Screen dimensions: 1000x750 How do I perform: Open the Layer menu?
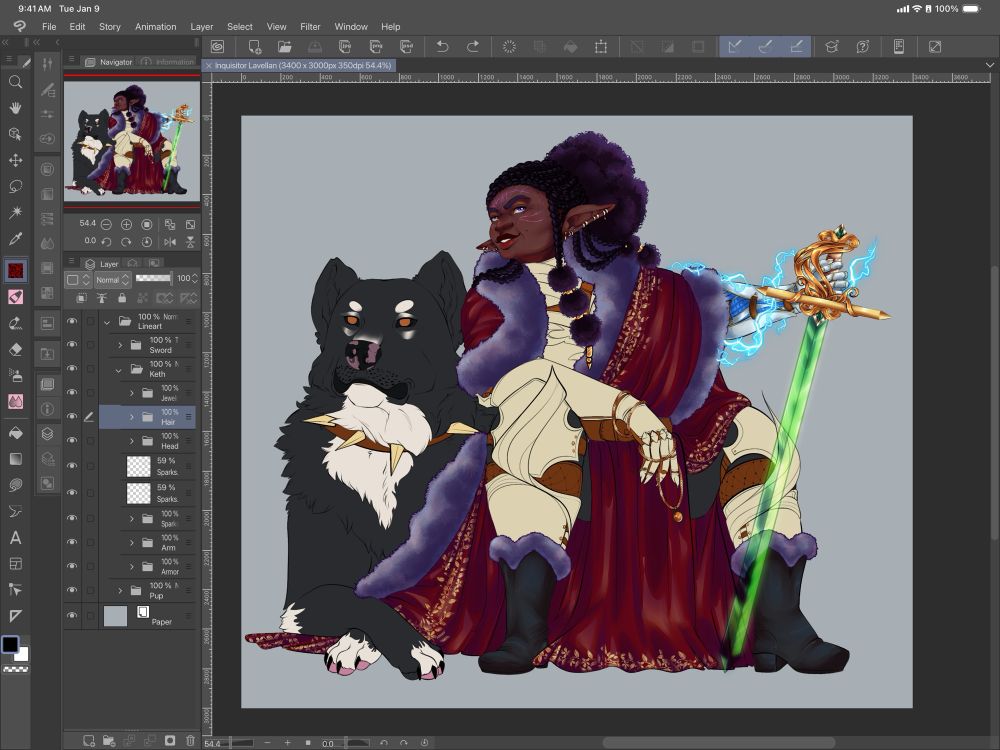point(202,27)
